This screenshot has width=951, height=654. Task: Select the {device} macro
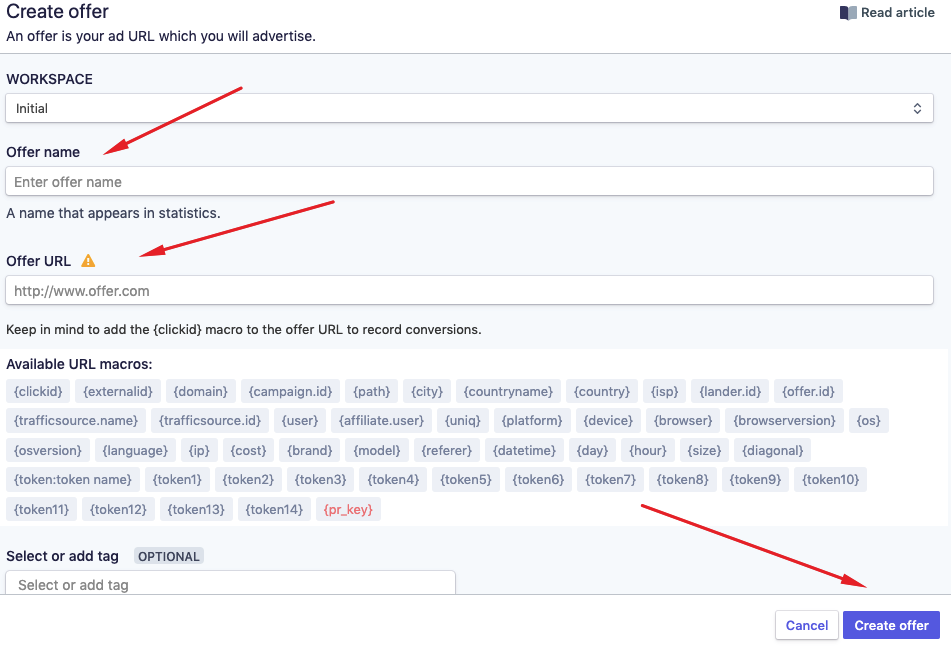pos(607,420)
